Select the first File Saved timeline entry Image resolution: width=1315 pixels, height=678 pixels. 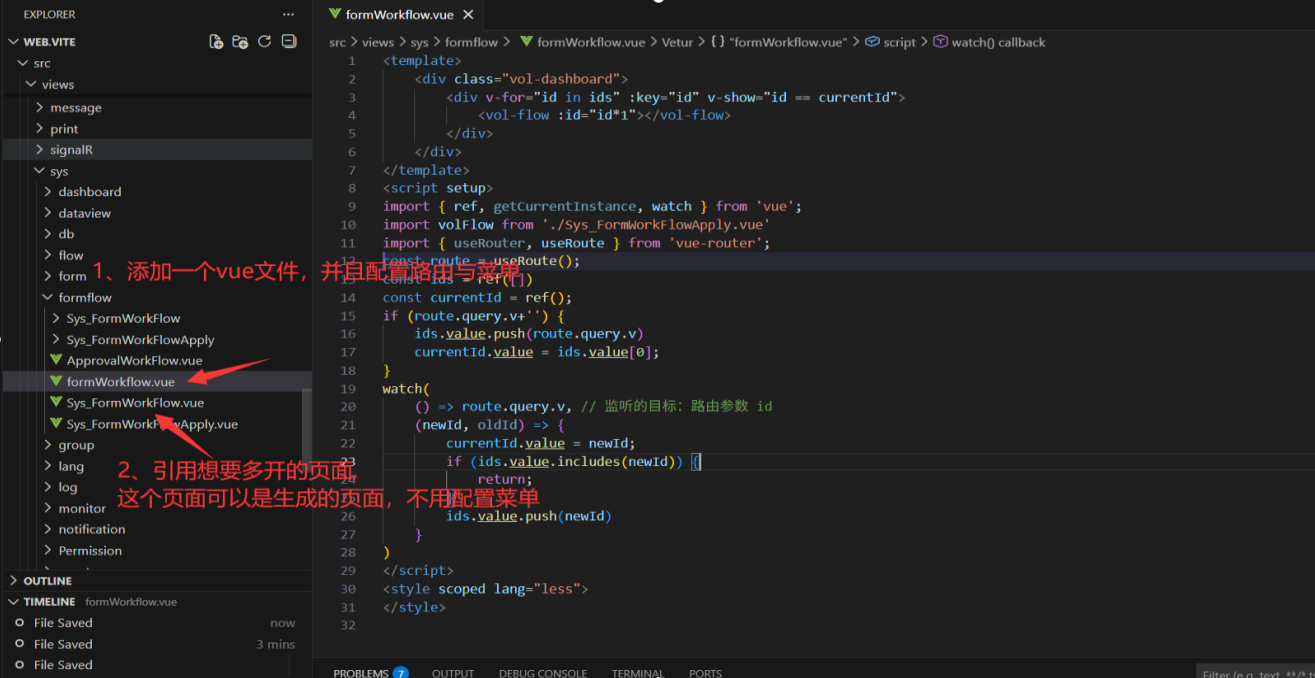[x=63, y=623]
